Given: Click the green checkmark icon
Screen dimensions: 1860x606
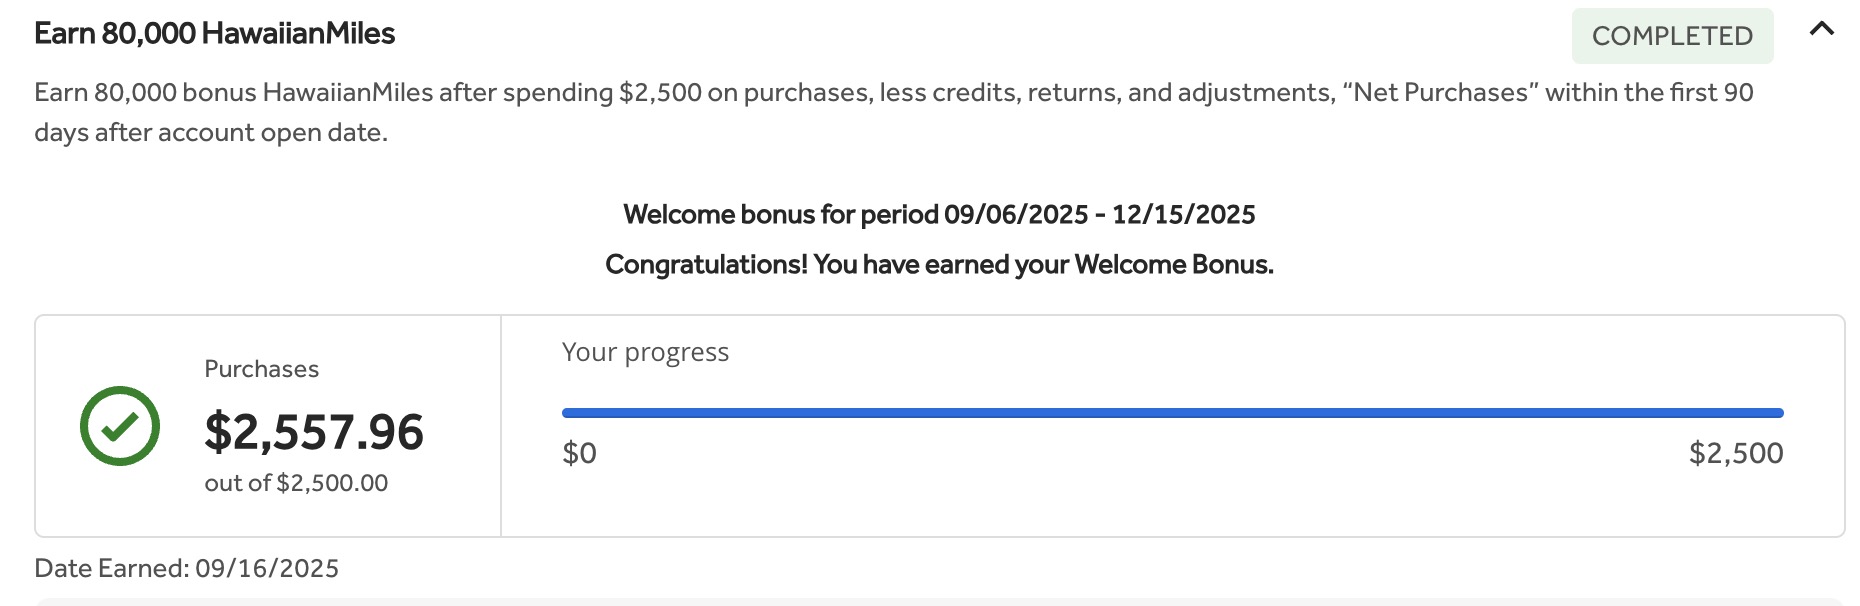Looking at the screenshot, I should click(120, 426).
